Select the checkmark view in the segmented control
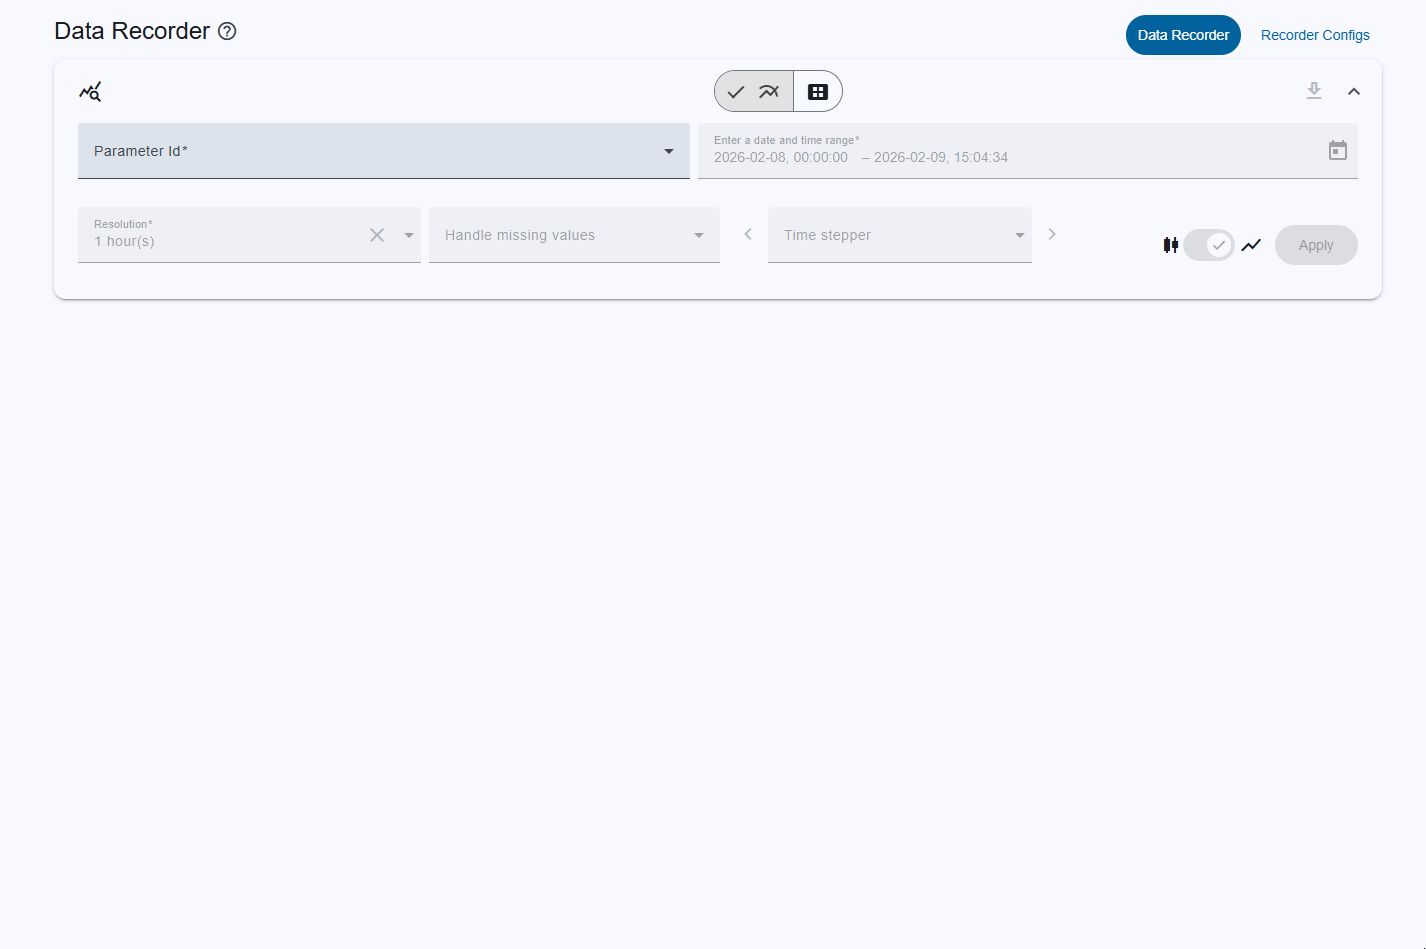Viewport: 1426px width, 949px height. [x=735, y=91]
